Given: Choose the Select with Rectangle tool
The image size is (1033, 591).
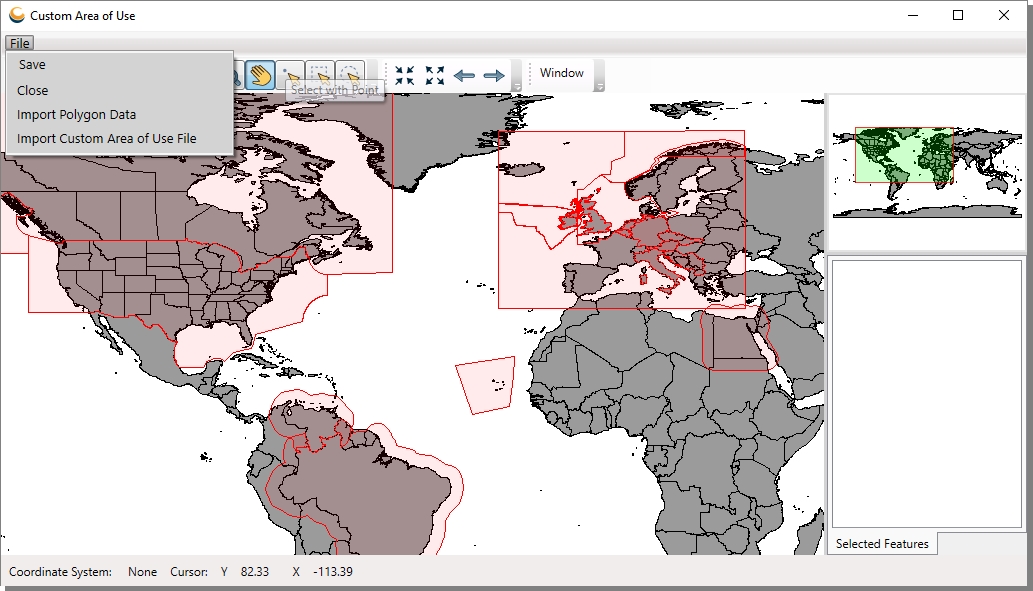Looking at the screenshot, I should tap(320, 73).
